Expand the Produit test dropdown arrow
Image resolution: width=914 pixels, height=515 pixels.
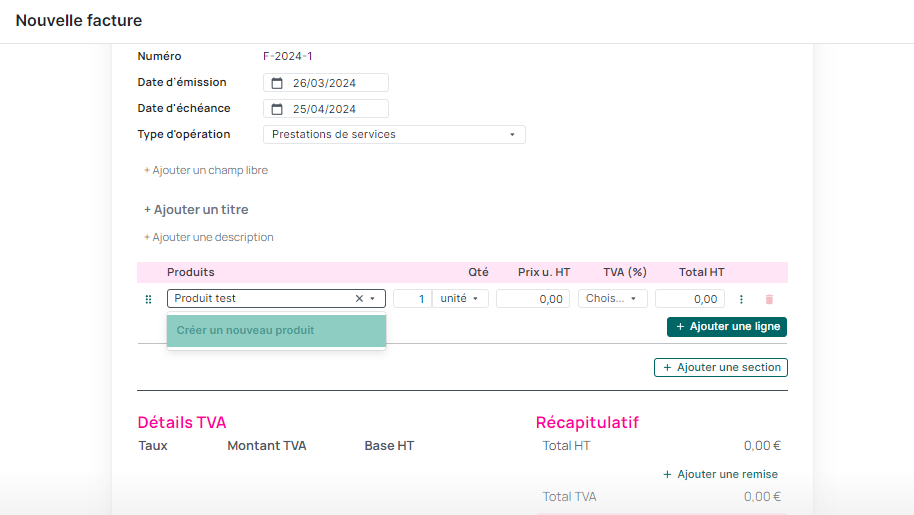[x=373, y=299]
